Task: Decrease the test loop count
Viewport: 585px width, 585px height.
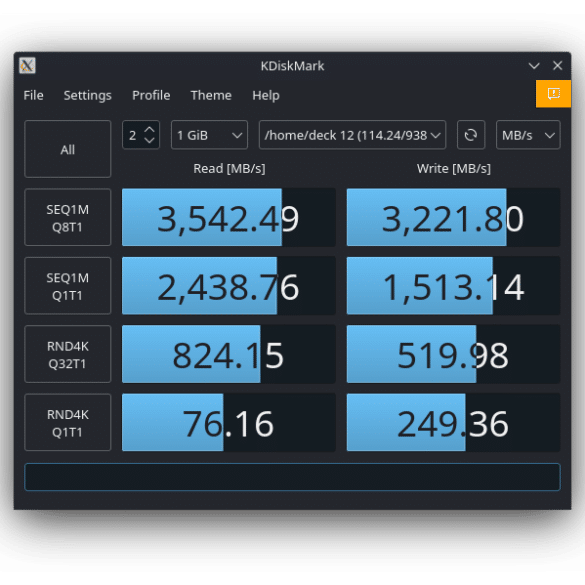Action: (x=149, y=140)
